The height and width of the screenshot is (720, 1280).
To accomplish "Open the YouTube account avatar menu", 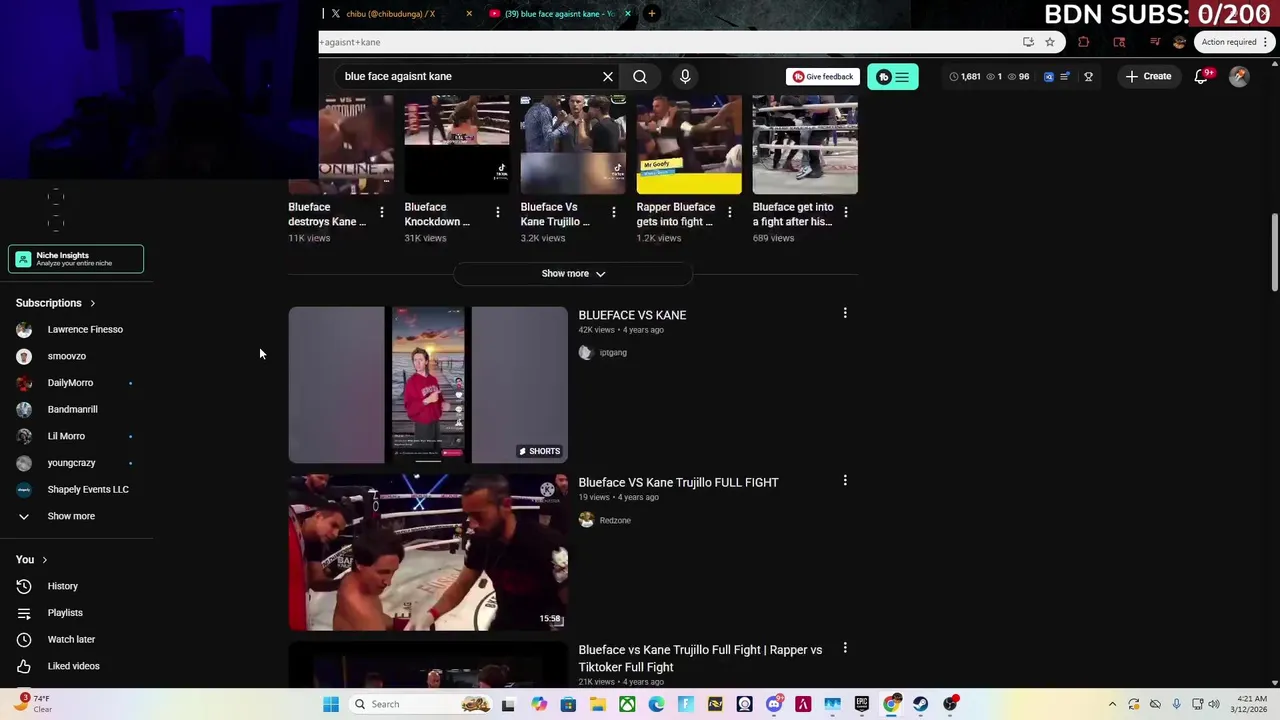I will (x=1239, y=76).
